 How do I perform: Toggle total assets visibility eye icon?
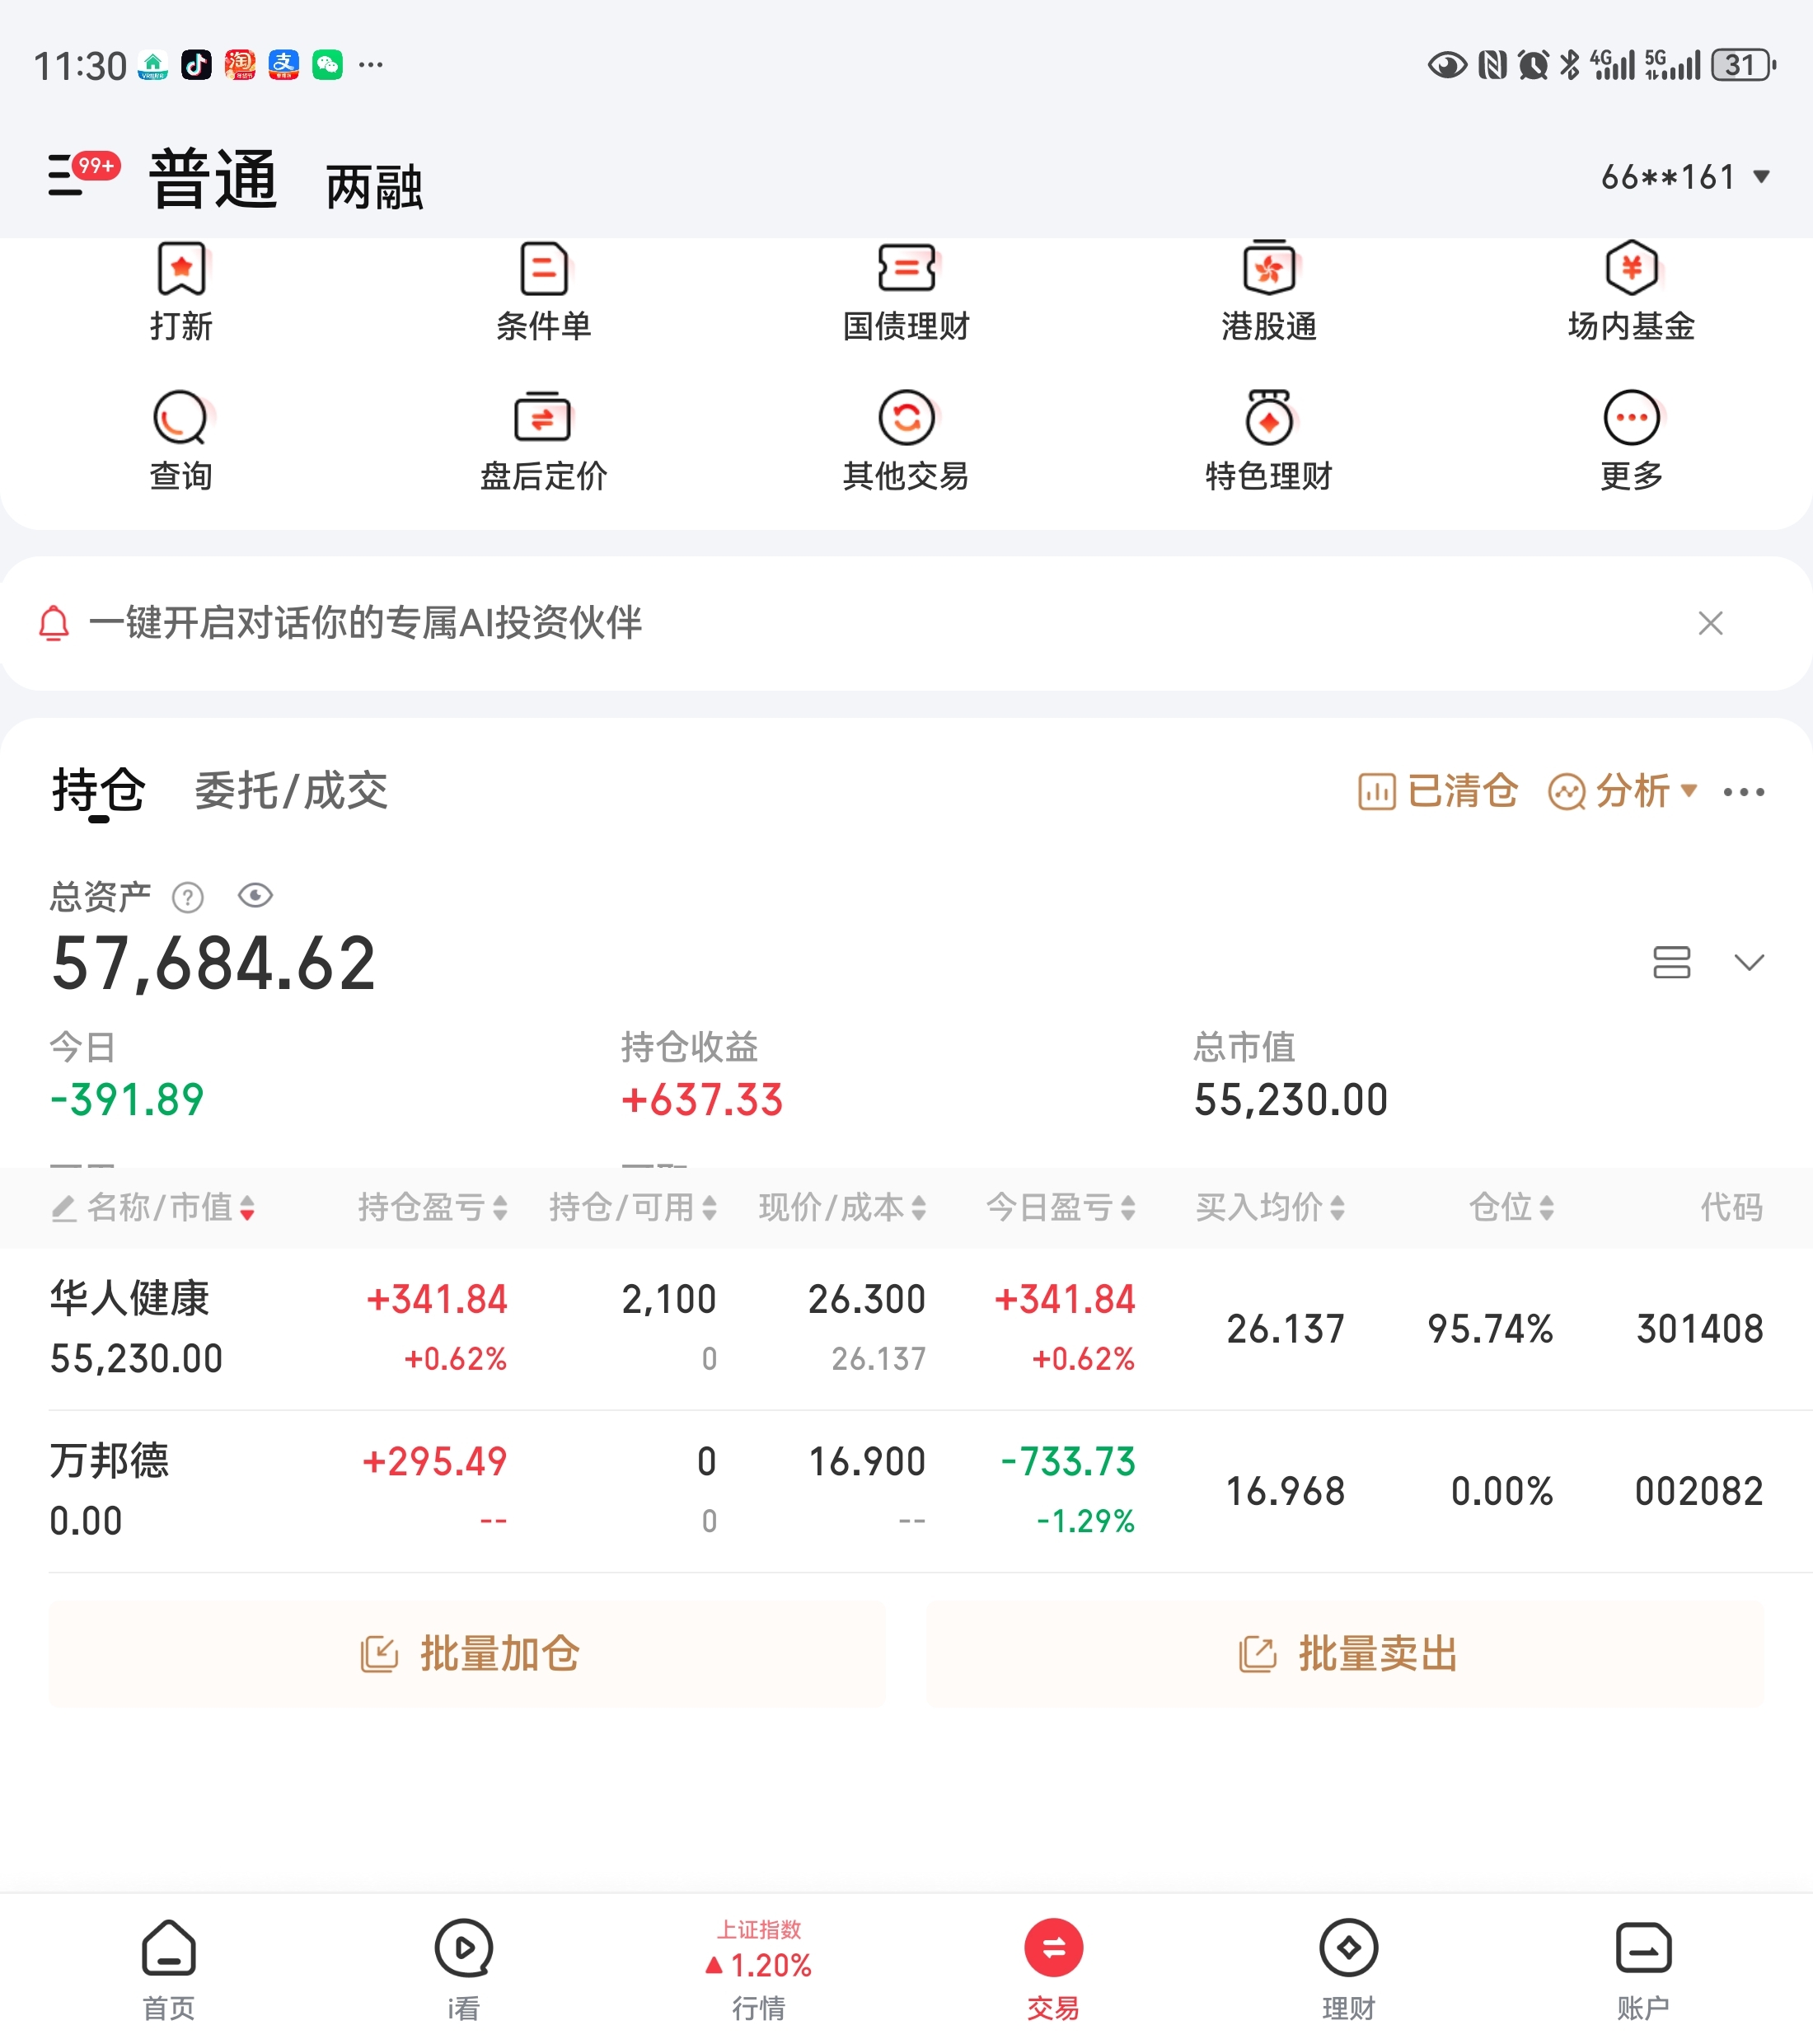coord(255,896)
